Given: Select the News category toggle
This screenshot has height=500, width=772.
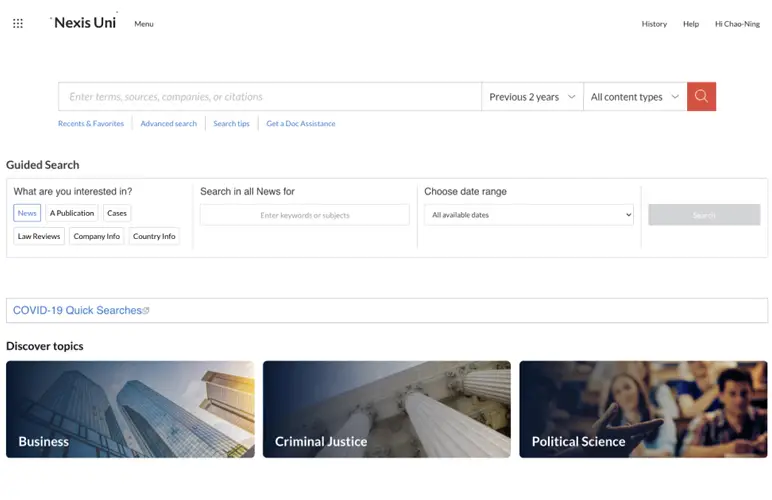Looking at the screenshot, I should pyautogui.click(x=27, y=213).
